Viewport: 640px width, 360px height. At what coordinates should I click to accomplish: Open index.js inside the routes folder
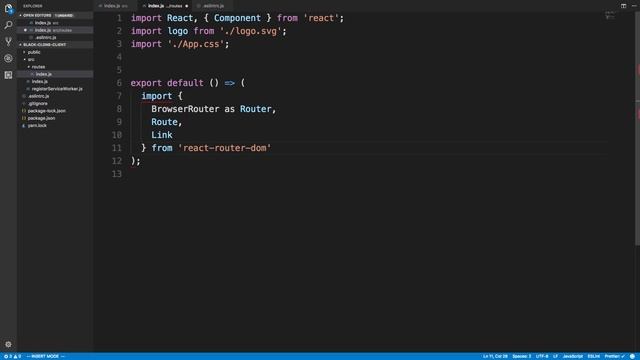[55, 74]
